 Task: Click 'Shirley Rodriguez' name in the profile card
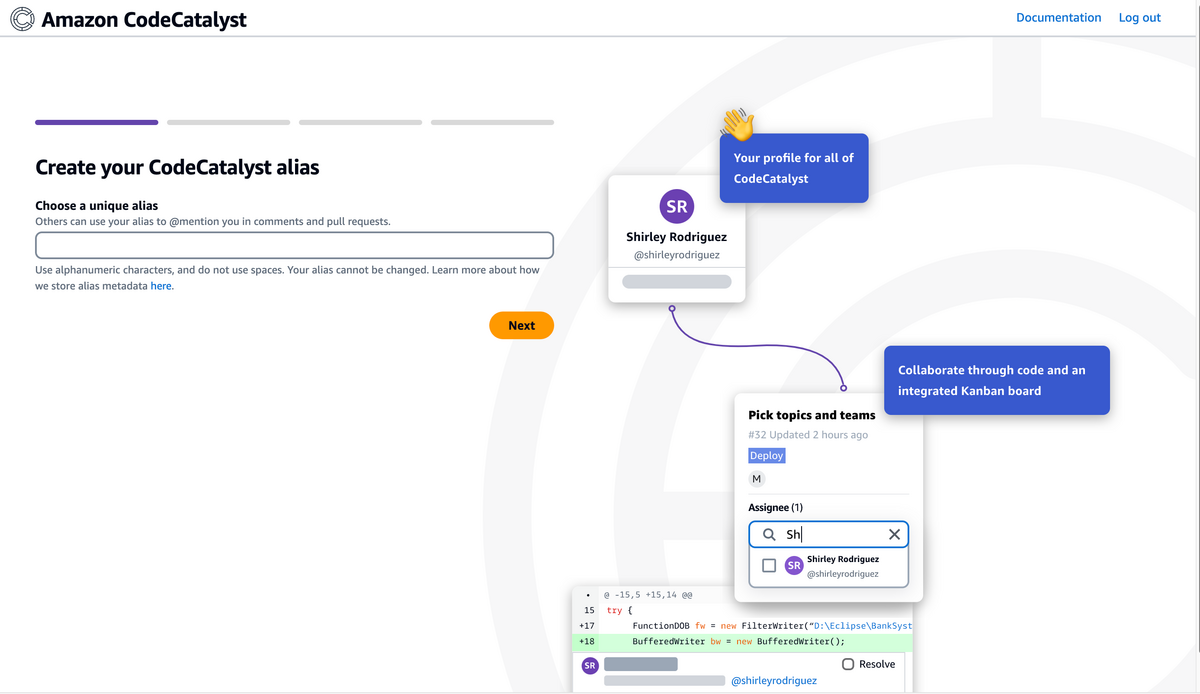pyautogui.click(x=677, y=237)
